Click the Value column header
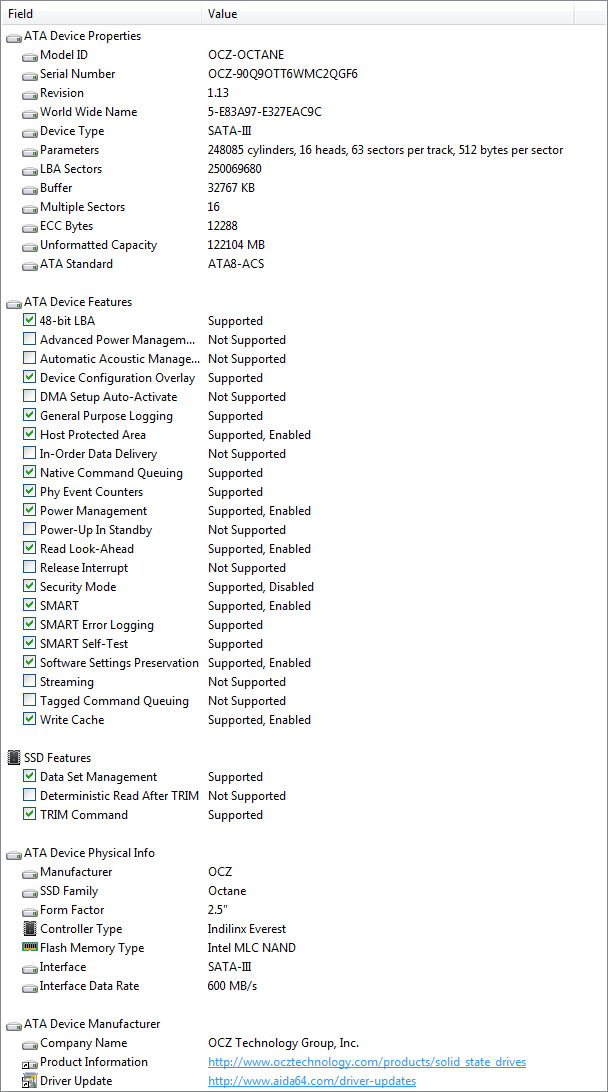The width and height of the screenshot is (608, 1092). pos(387,14)
